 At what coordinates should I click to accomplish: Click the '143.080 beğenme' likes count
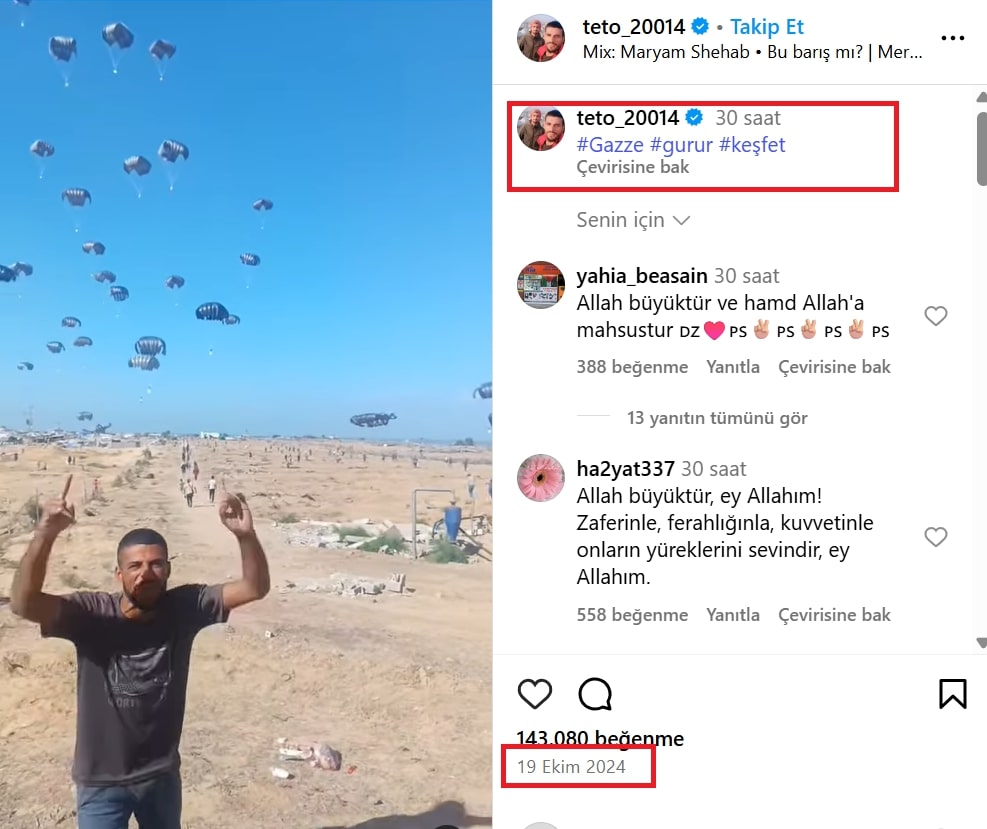[600, 738]
